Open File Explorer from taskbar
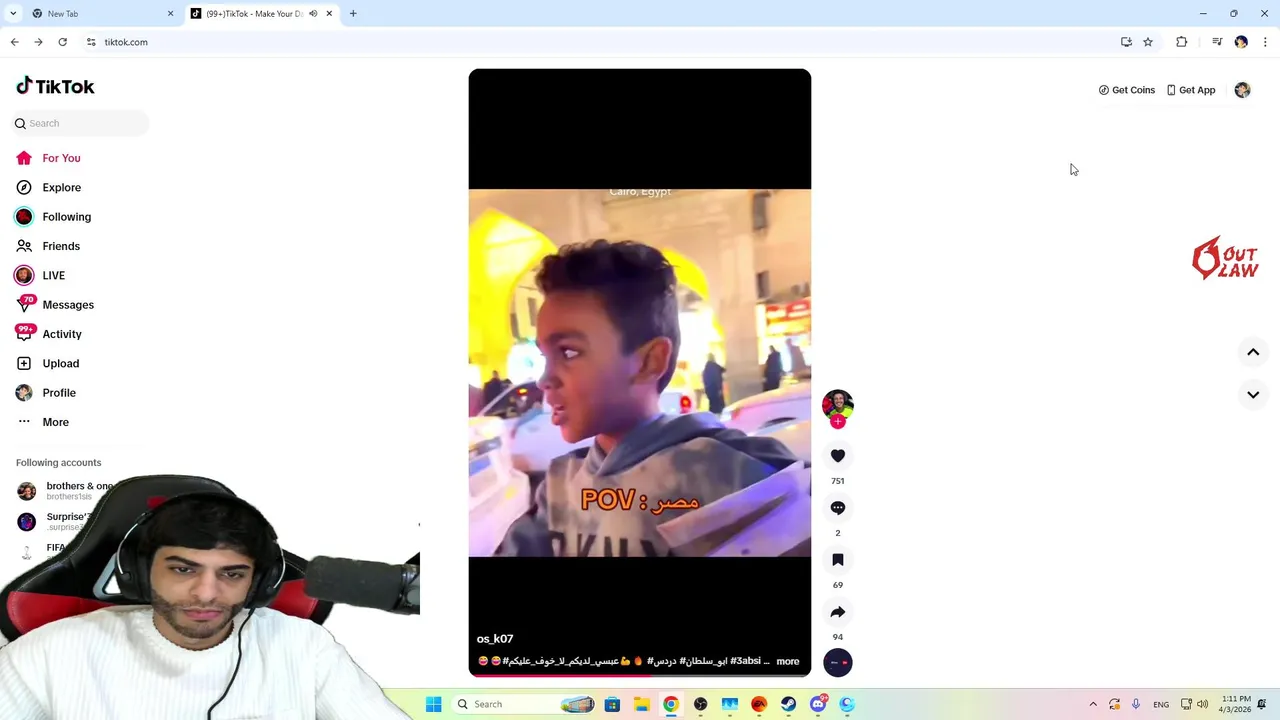The height and width of the screenshot is (720, 1280). 641,704
